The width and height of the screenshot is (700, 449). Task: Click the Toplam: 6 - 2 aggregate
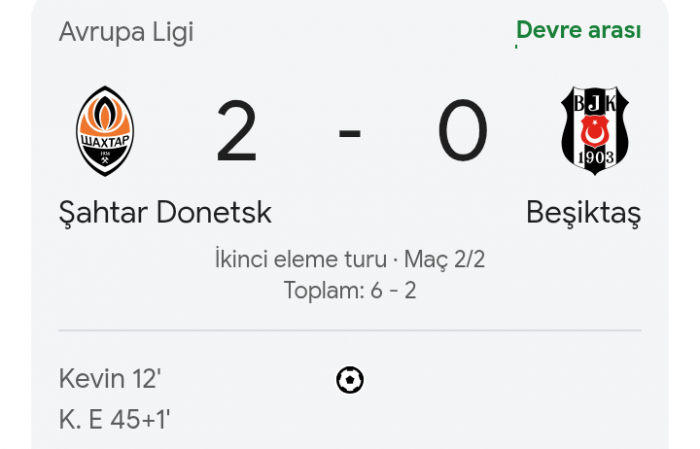(350, 290)
